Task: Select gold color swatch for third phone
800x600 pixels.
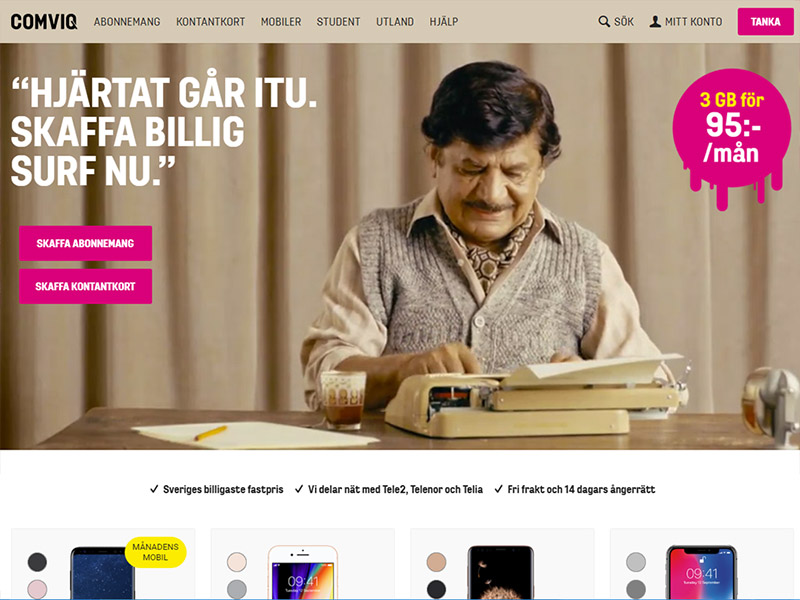Action: click(436, 562)
